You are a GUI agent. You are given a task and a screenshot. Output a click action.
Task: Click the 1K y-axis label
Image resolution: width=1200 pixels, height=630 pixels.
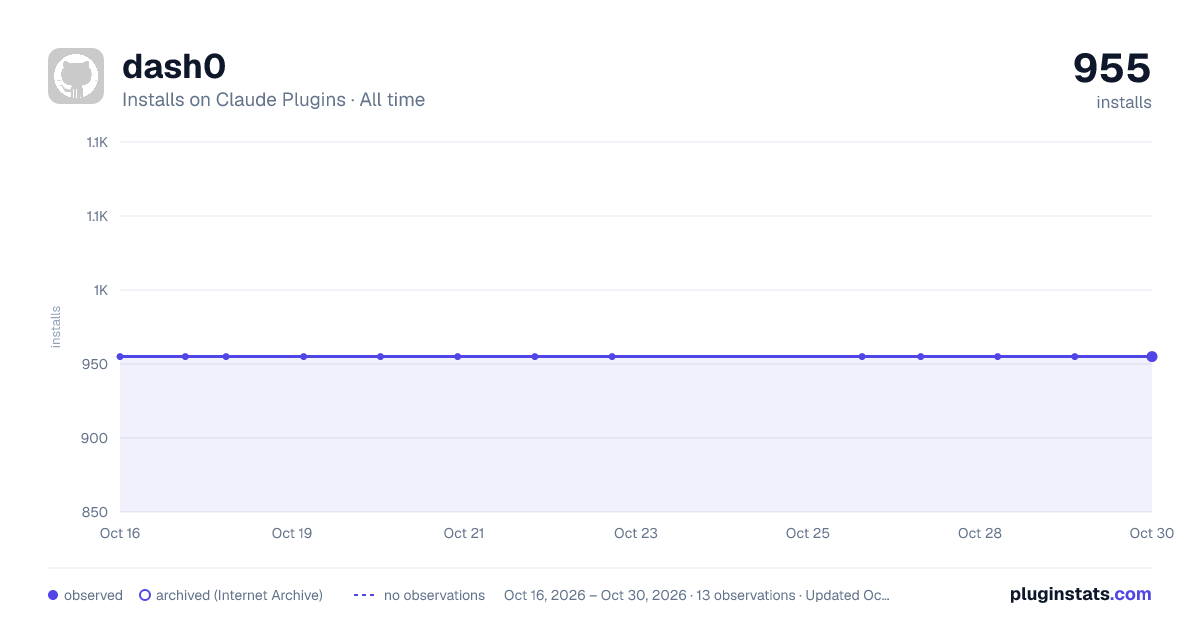click(100, 290)
